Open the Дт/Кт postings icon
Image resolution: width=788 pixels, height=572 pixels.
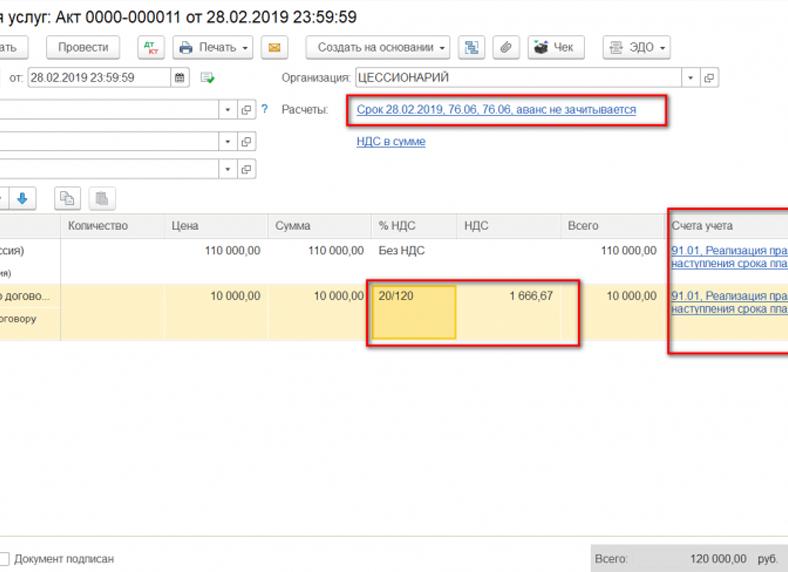151,47
